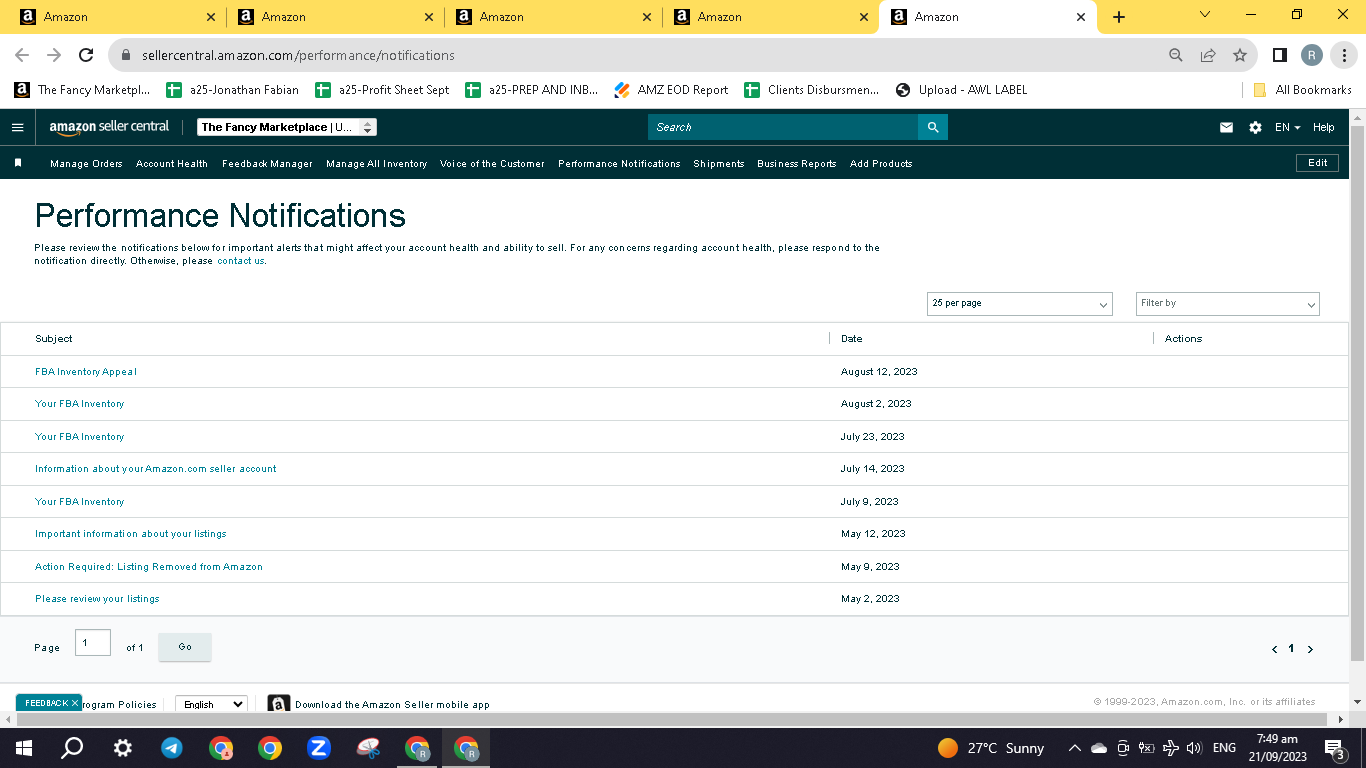The height and width of the screenshot is (768, 1366).
Task: Open the browser zoom magnifier icon
Action: click(x=1176, y=55)
